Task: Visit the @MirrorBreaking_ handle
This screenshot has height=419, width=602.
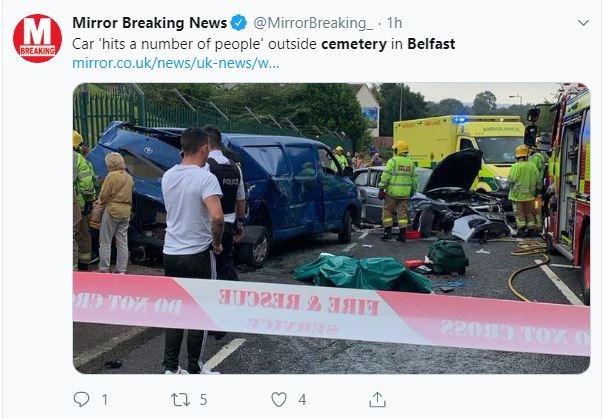Action: tap(313, 23)
